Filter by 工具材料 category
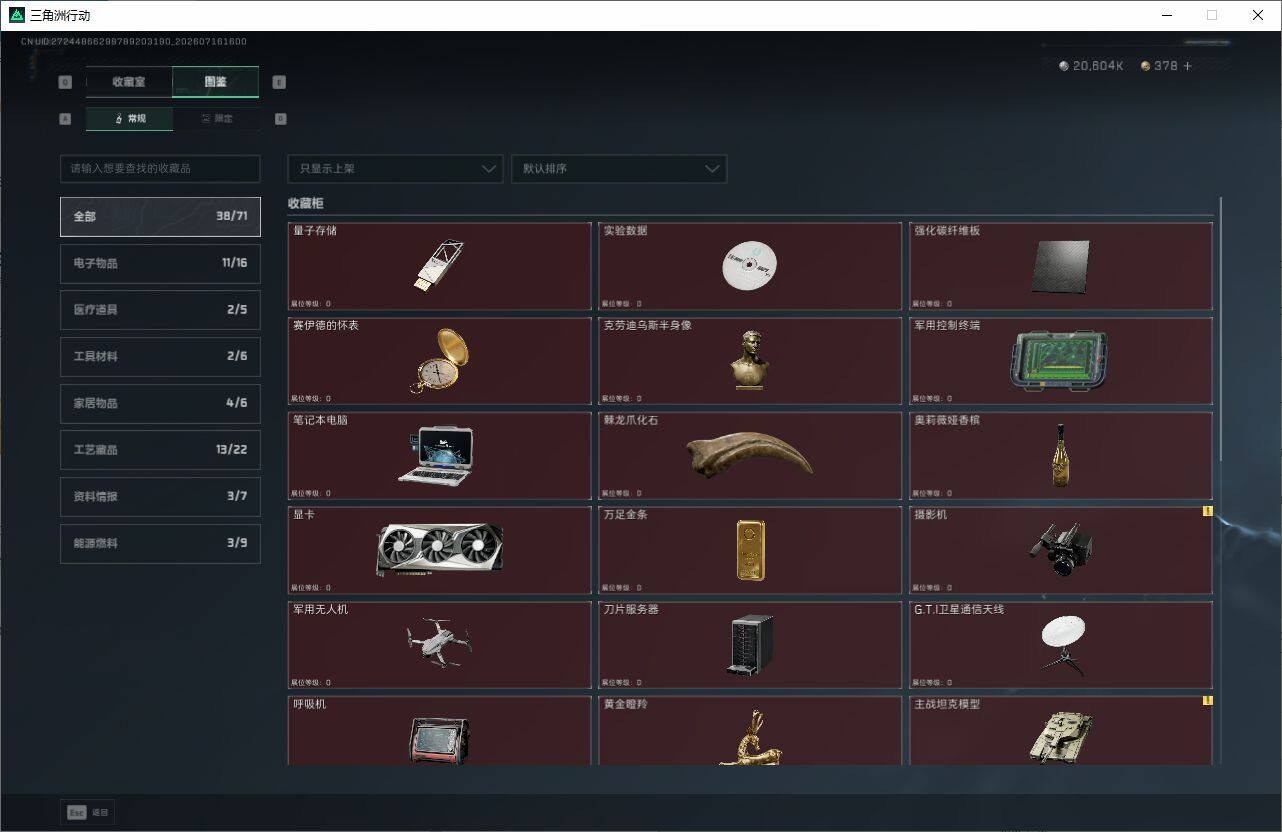The height and width of the screenshot is (832, 1282). tap(160, 356)
